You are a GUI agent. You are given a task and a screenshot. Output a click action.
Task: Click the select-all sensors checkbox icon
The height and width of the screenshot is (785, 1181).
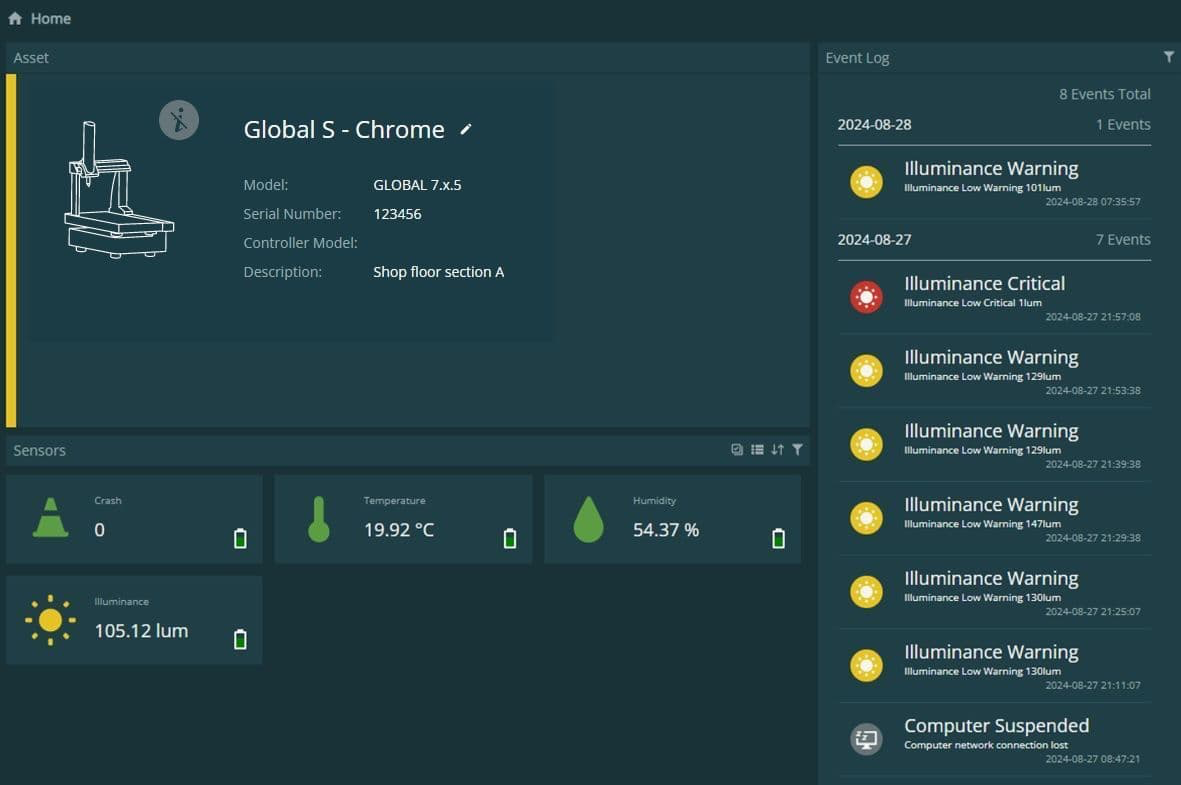(x=737, y=450)
